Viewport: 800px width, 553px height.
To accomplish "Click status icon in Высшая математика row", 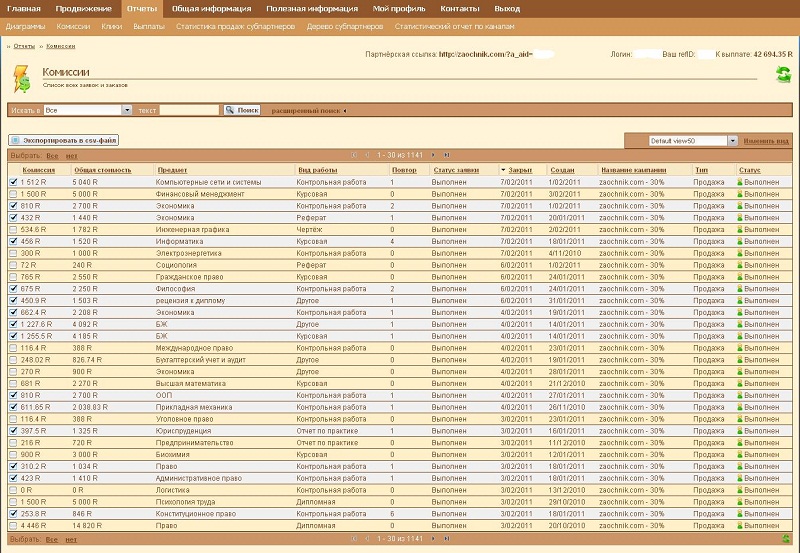I will 740,384.
